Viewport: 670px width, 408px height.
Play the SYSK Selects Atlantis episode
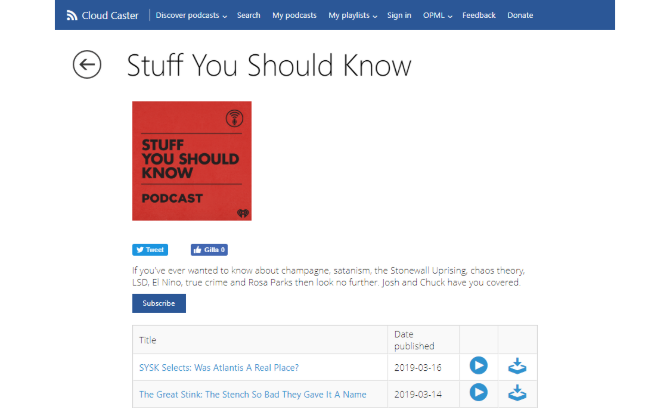coord(478,366)
